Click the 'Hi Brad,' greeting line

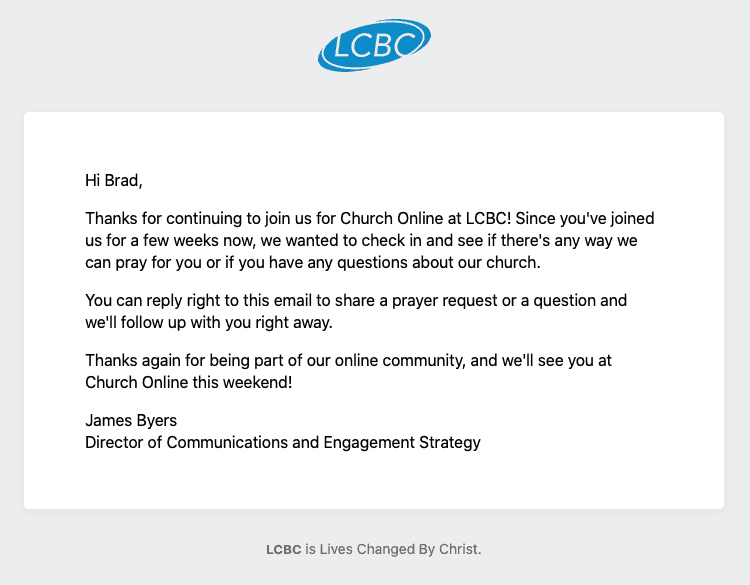(114, 180)
